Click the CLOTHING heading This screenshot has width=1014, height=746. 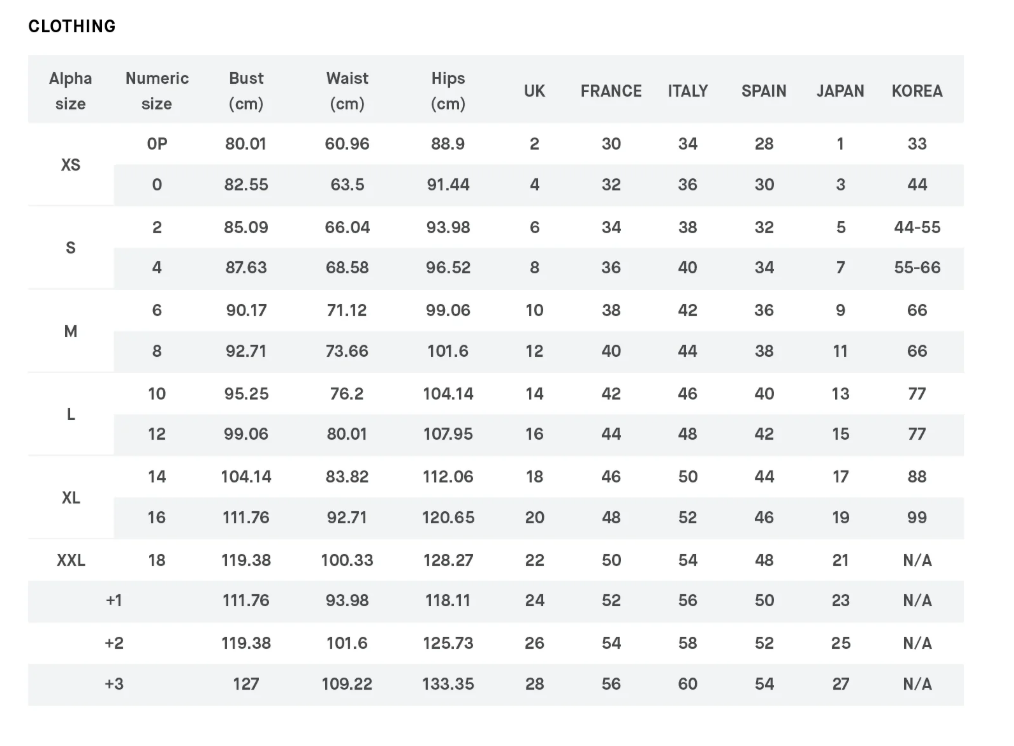point(72,27)
